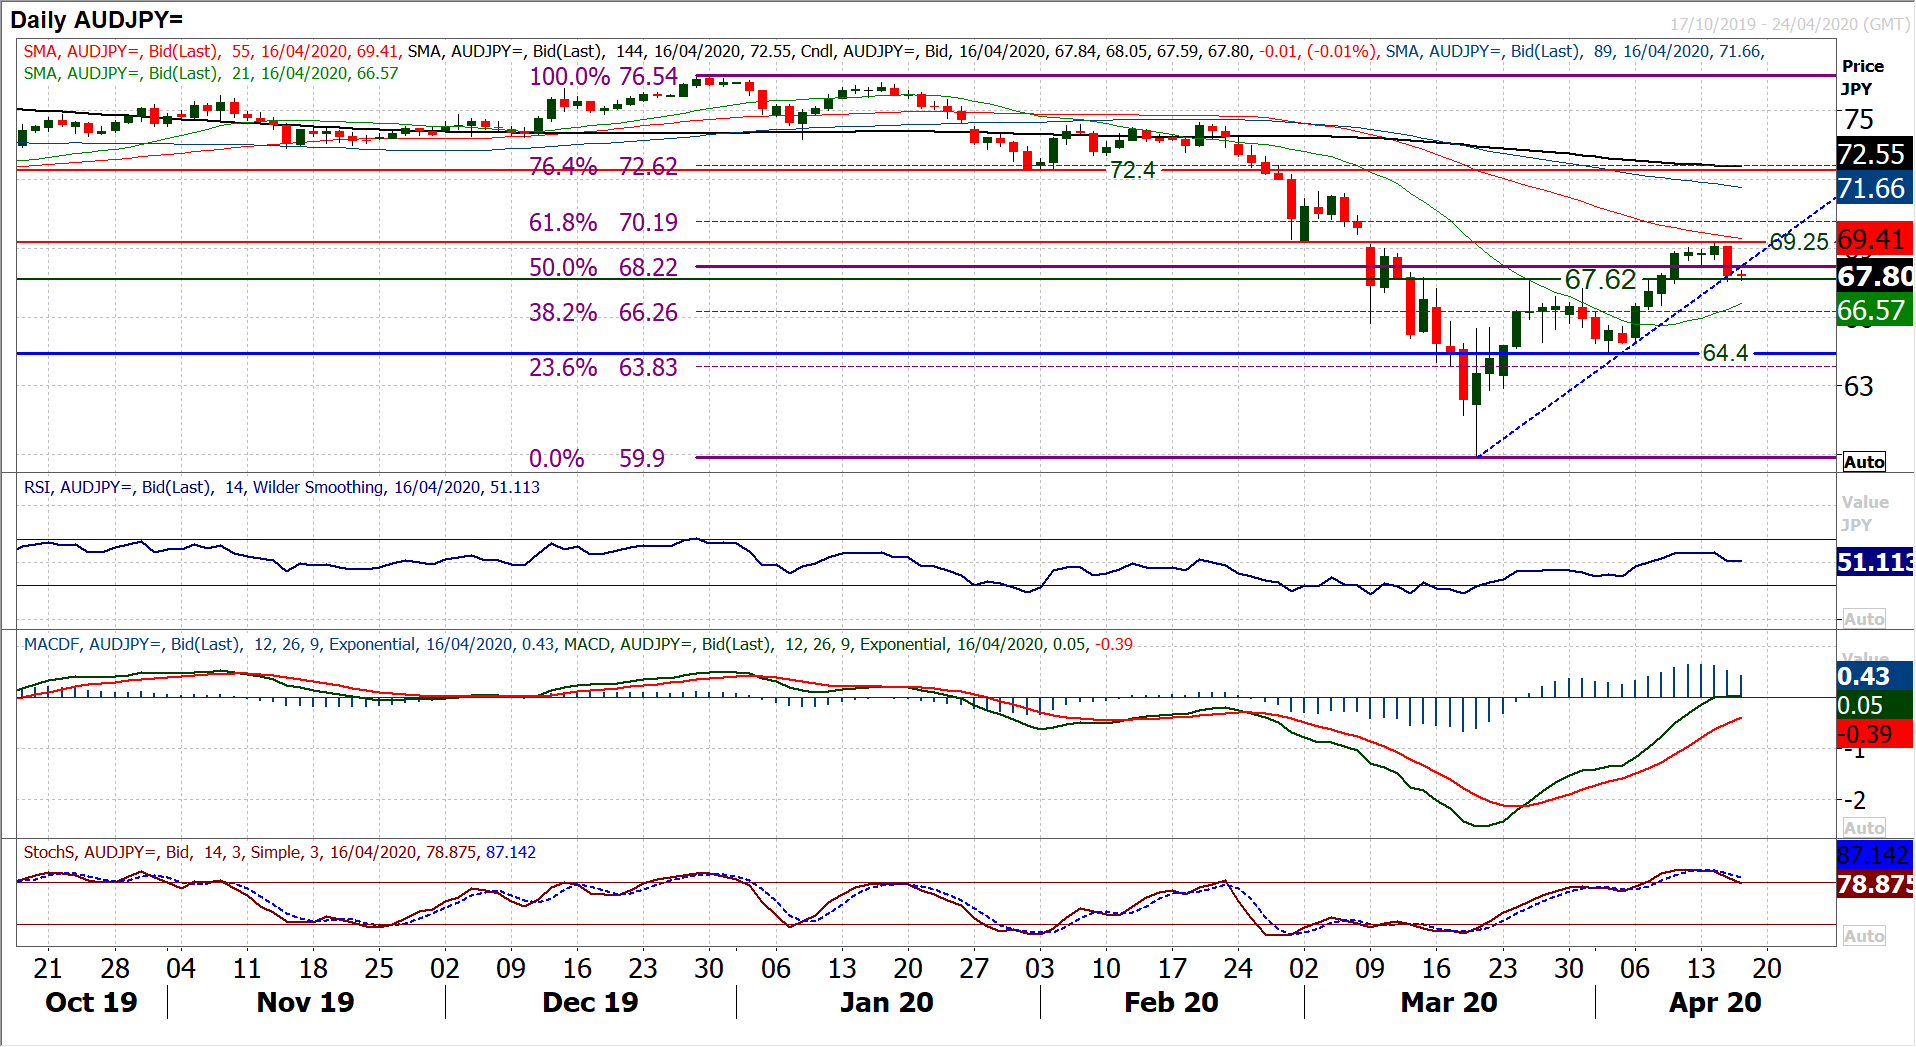Select the 87.142 stochastic value tag
This screenshot has height=1047, width=1916.
tap(1874, 854)
